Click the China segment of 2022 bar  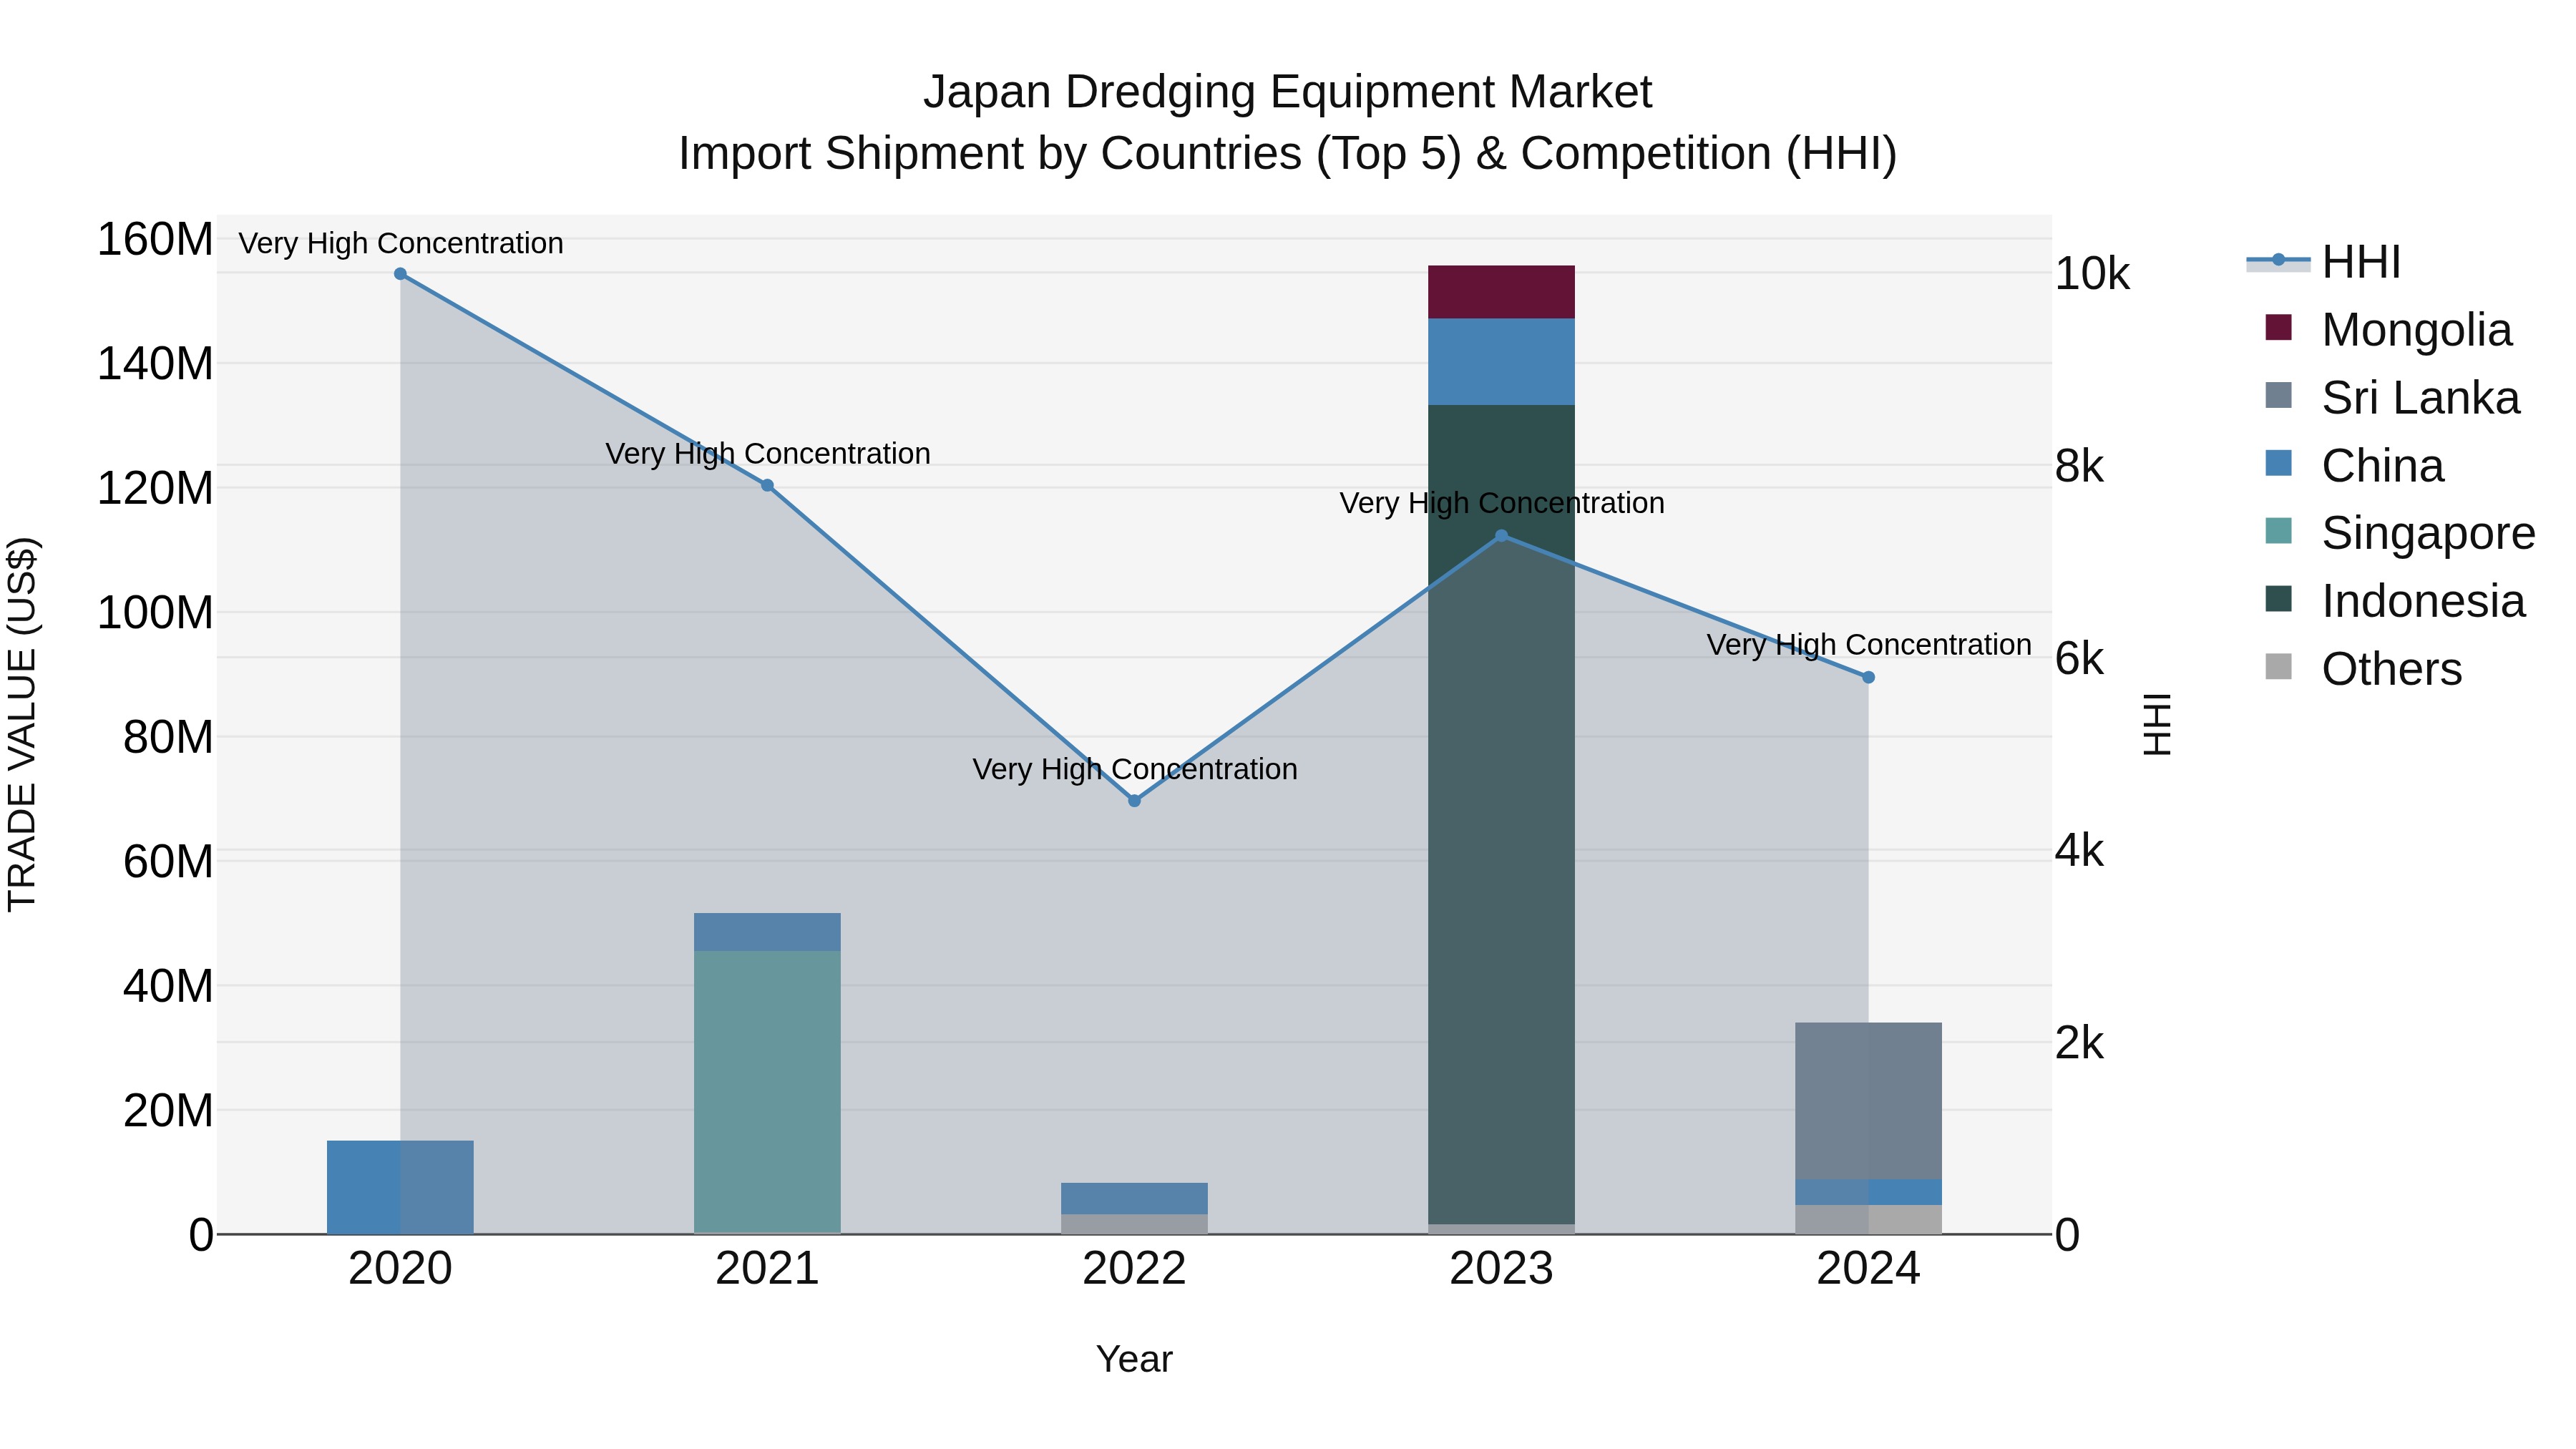tap(1134, 1199)
